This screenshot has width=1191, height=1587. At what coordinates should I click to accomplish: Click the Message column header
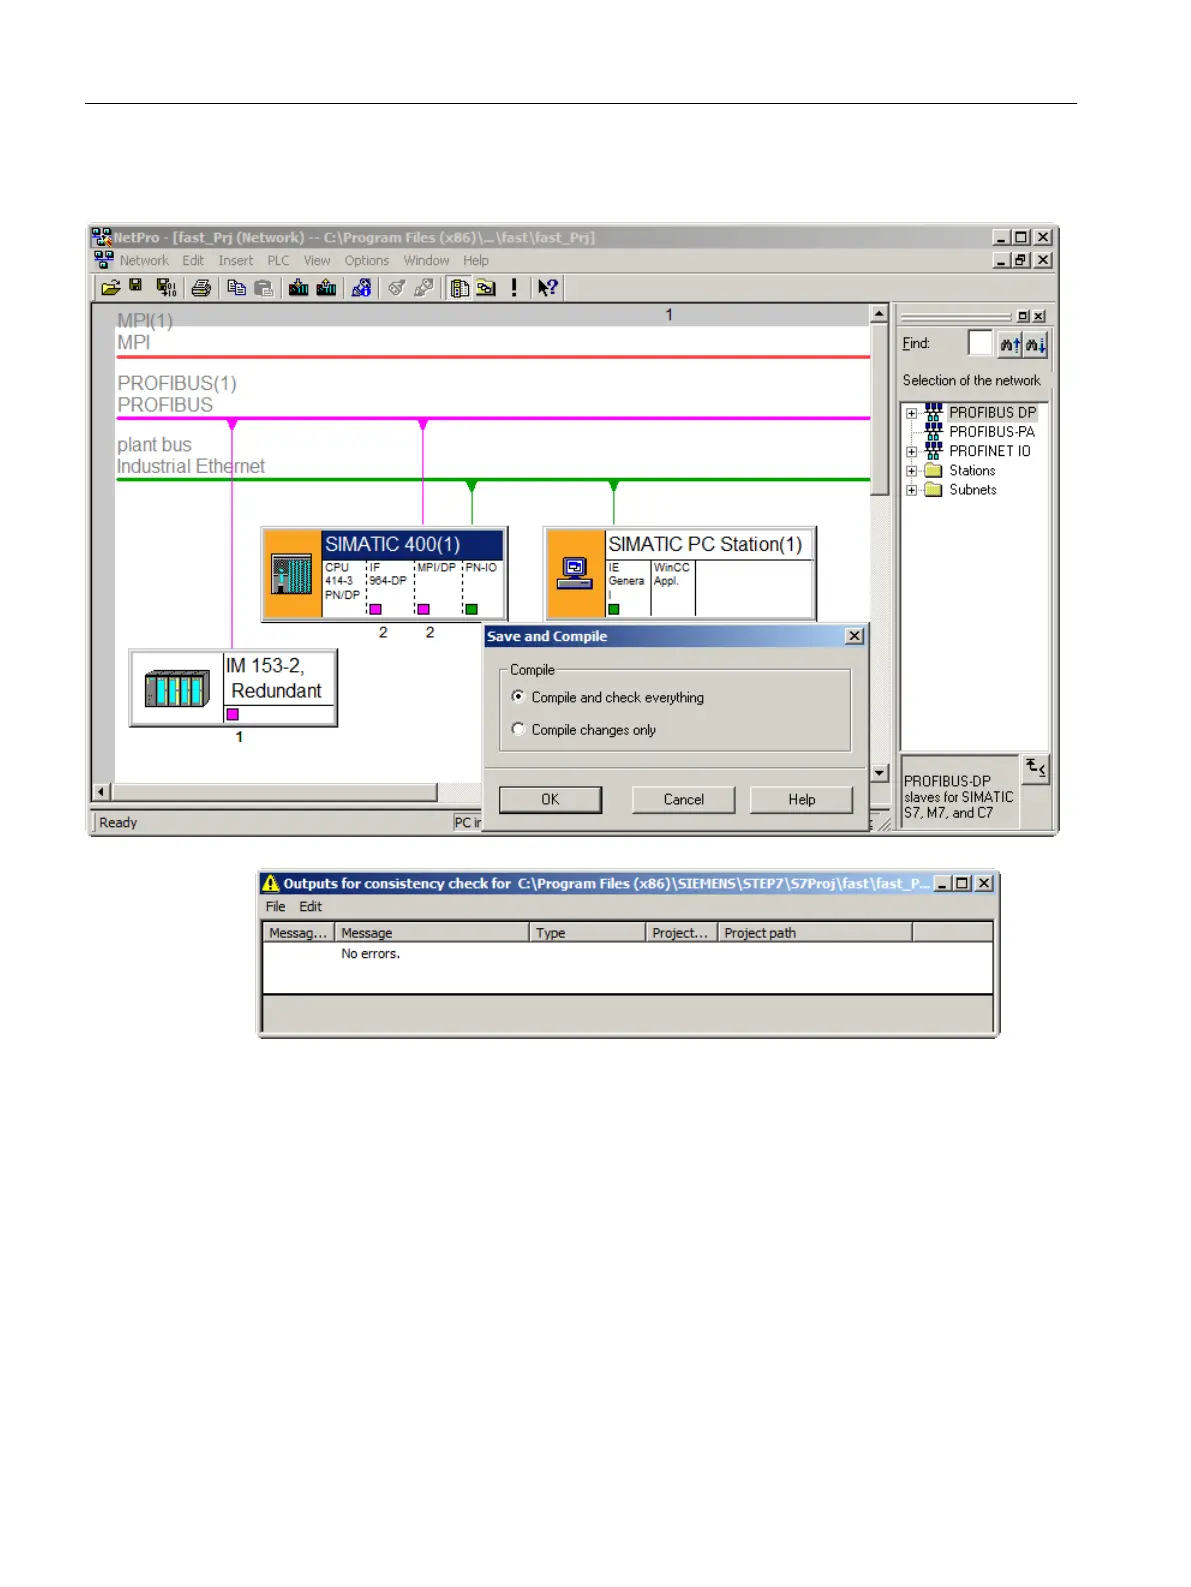[x=431, y=933]
